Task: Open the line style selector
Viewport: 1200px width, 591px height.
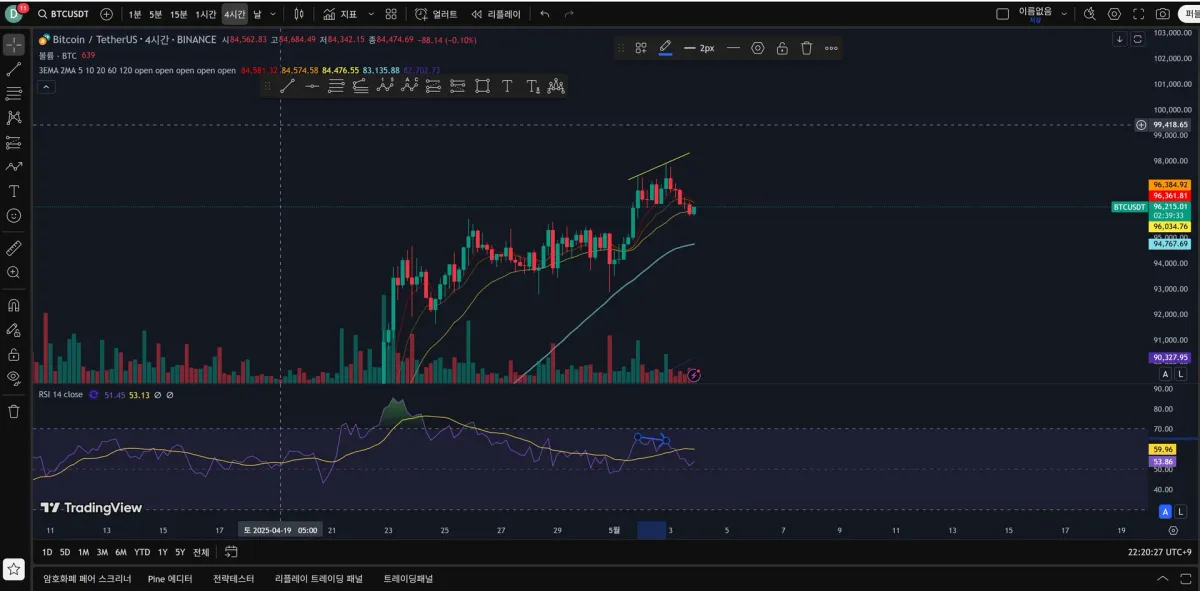Action: click(x=733, y=48)
